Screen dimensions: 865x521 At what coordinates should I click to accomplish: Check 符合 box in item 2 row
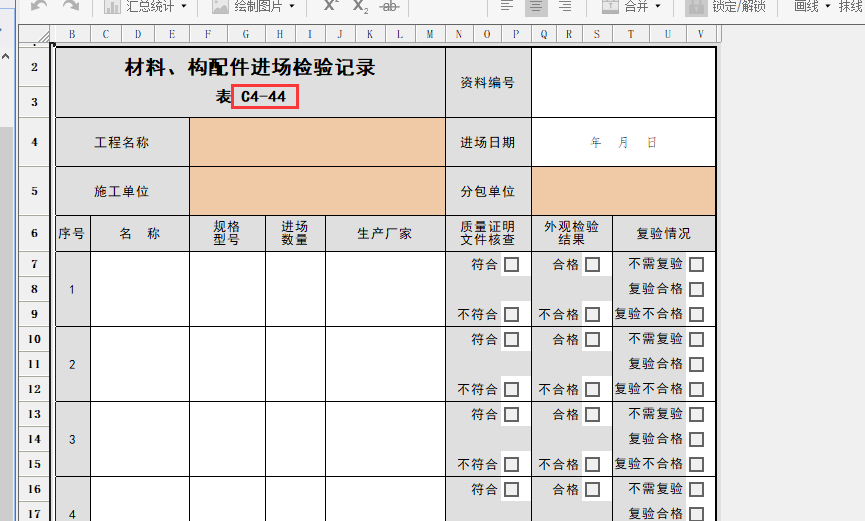(x=511, y=339)
